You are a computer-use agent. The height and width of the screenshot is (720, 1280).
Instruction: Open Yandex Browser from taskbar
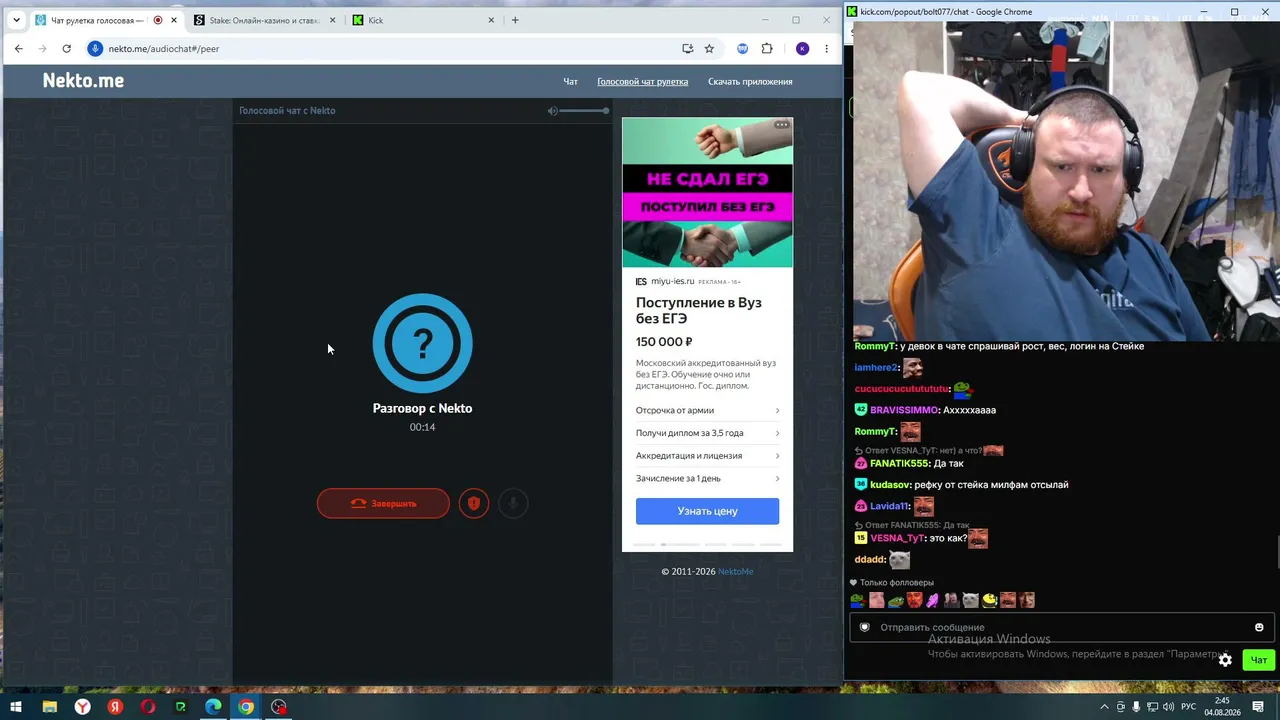(82, 707)
